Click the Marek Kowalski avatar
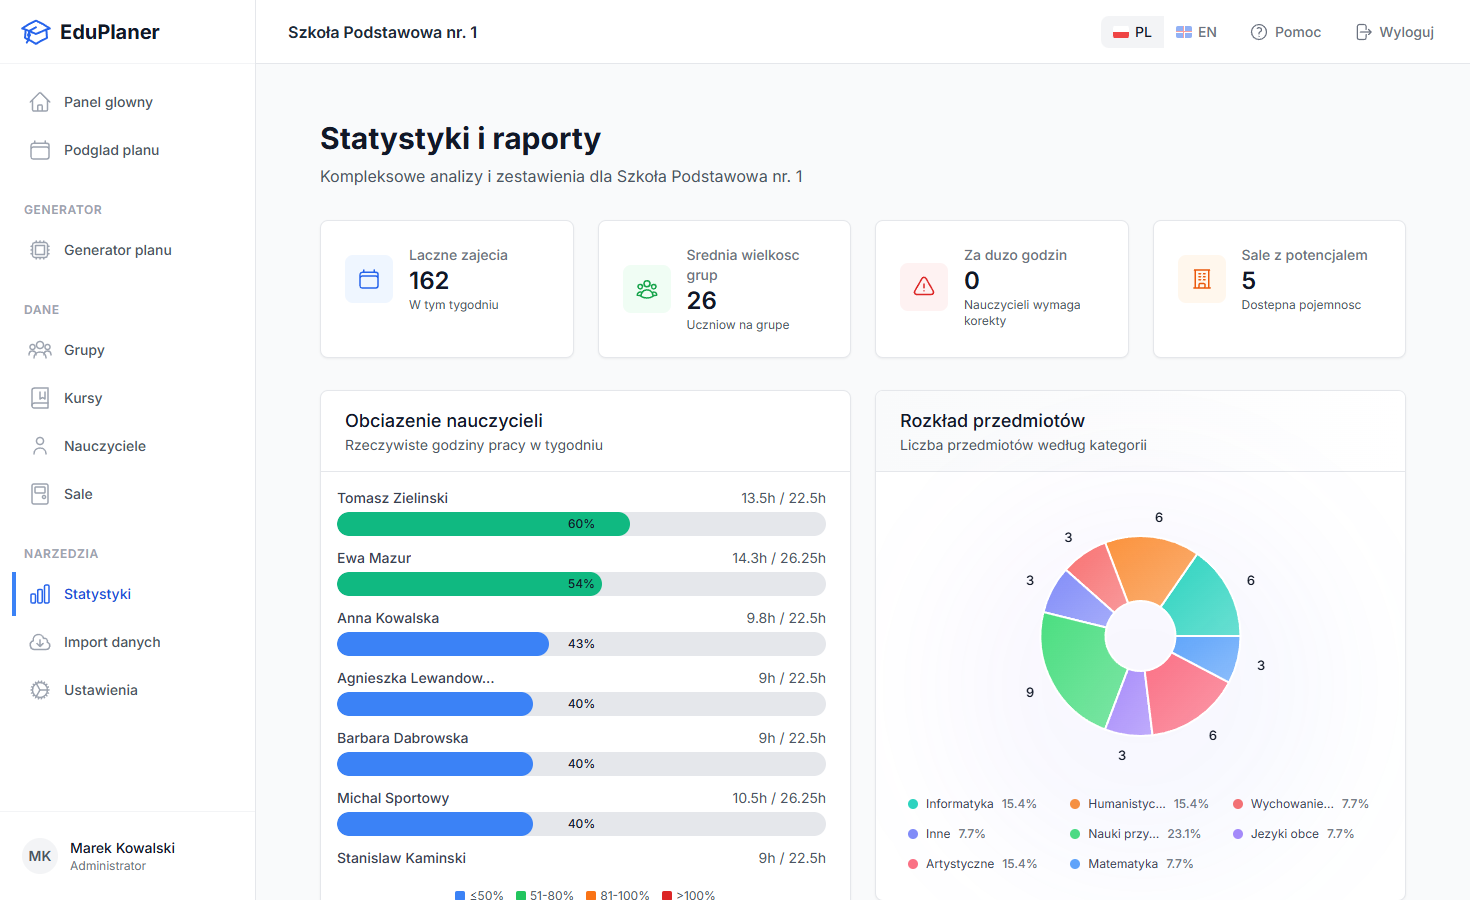The image size is (1470, 900). [x=40, y=856]
